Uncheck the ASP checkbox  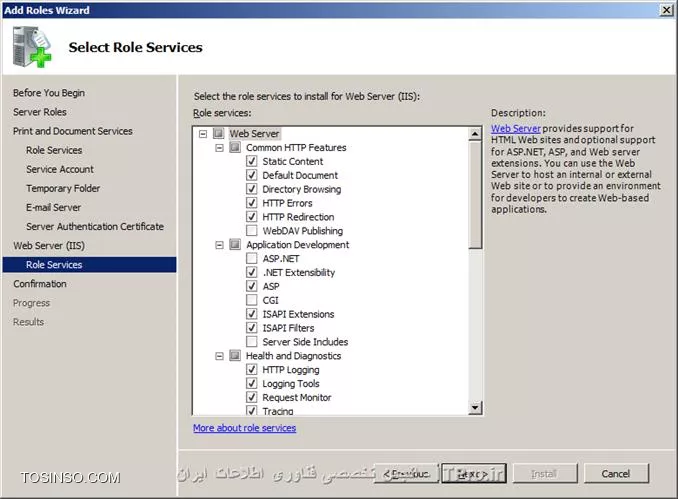(x=252, y=286)
